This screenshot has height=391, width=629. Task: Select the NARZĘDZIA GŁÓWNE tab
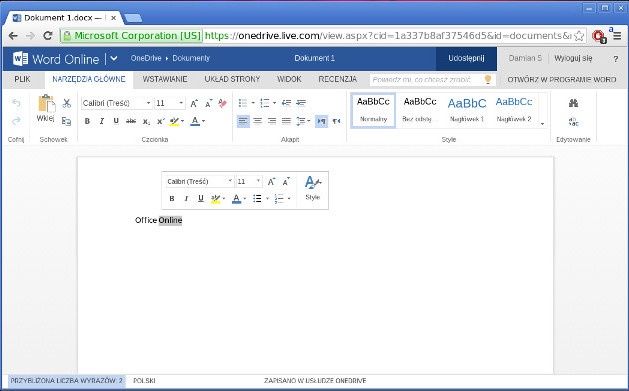tap(89, 79)
